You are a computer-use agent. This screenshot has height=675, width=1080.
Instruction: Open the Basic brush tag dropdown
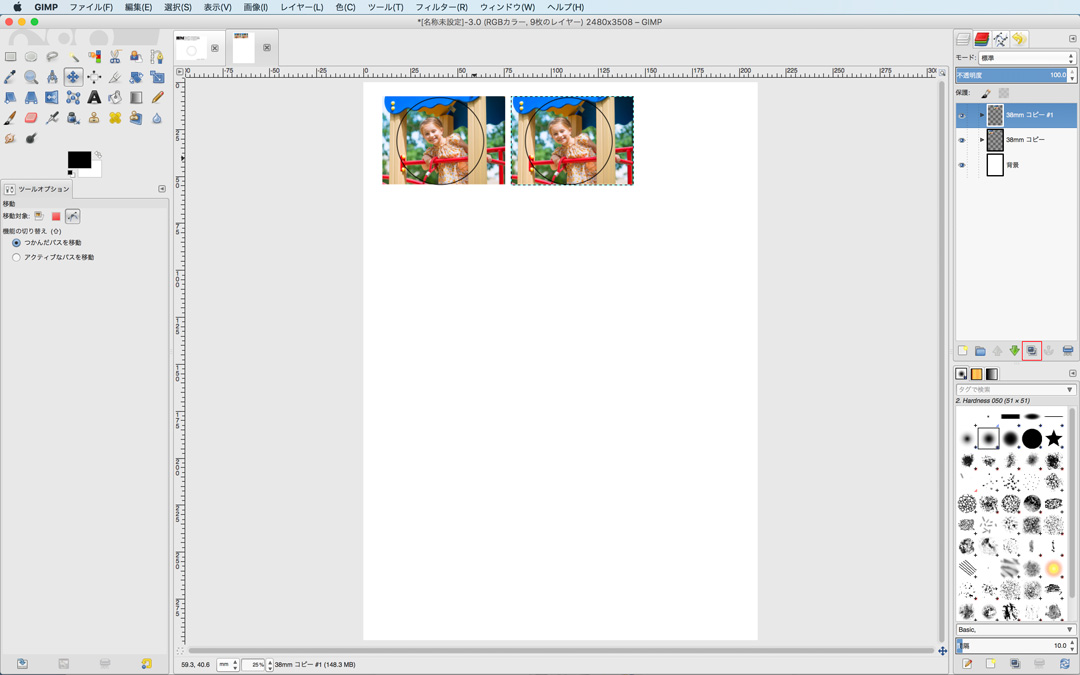click(1015, 630)
